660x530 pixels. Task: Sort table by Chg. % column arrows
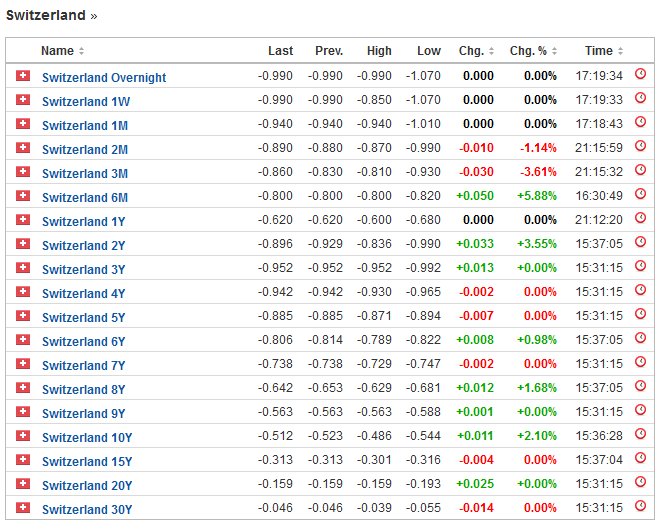554,51
